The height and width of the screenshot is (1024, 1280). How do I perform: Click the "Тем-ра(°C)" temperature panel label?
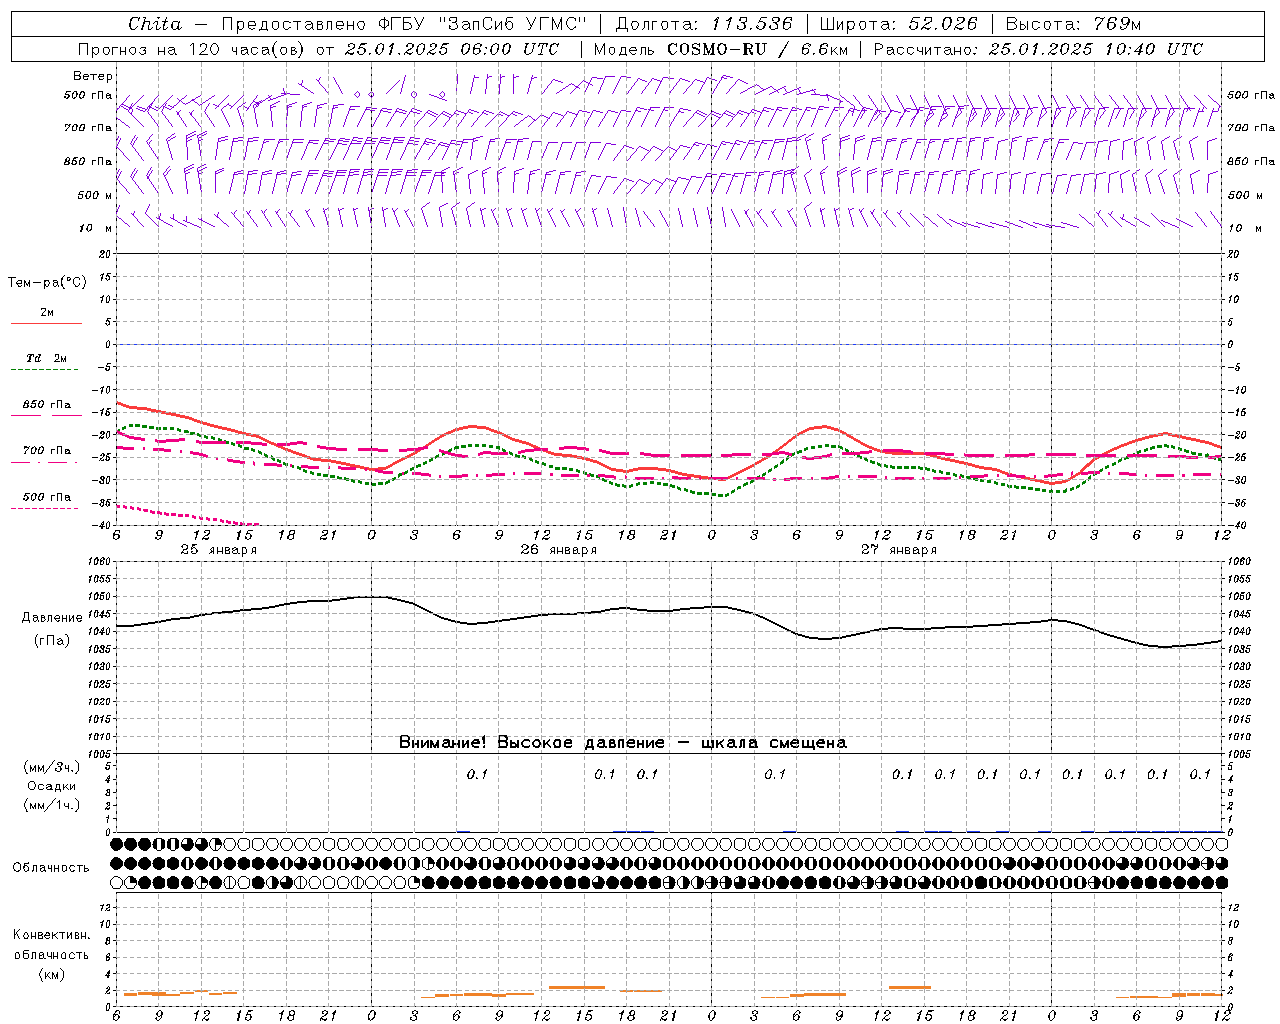click(x=47, y=282)
